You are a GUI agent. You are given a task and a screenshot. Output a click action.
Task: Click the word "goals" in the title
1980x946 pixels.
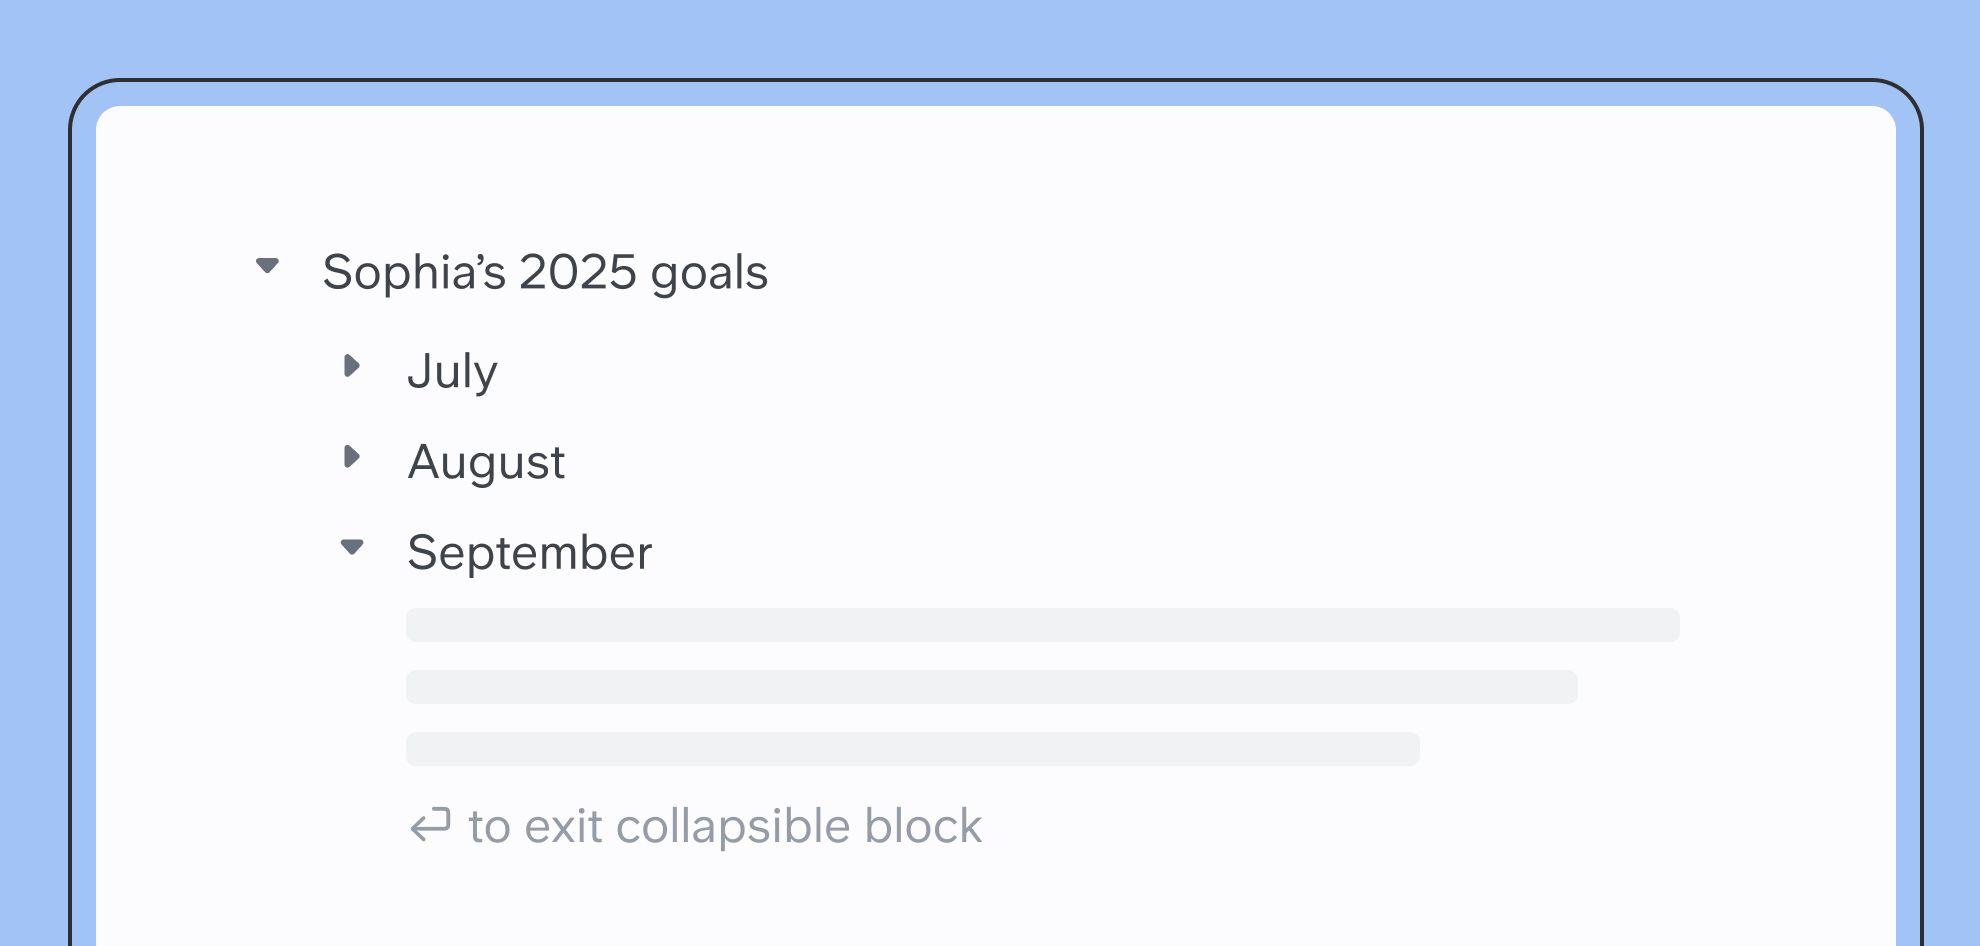709,272
